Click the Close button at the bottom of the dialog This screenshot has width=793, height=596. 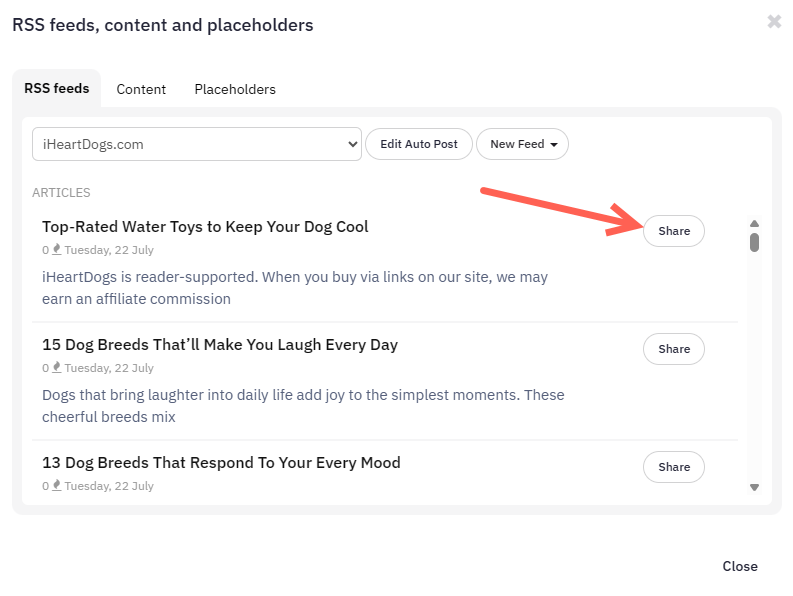740,566
